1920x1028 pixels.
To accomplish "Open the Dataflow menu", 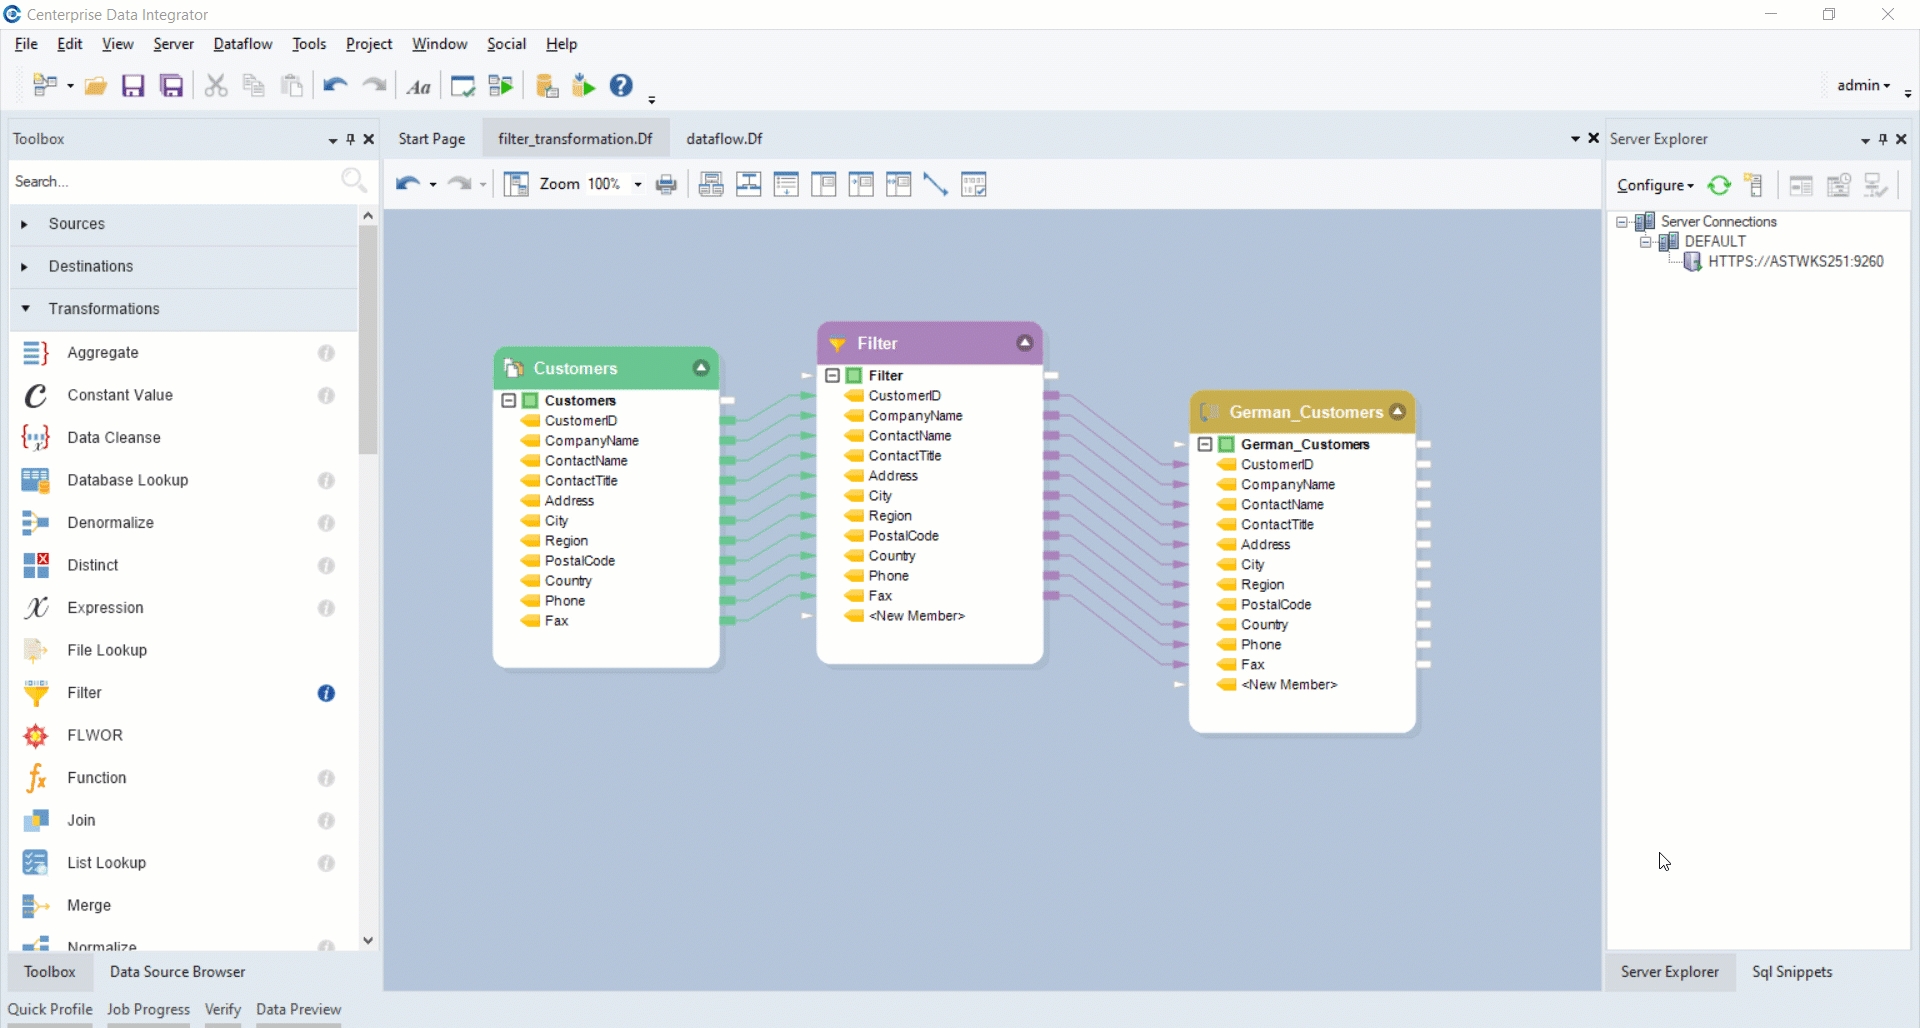I will pyautogui.click(x=242, y=44).
